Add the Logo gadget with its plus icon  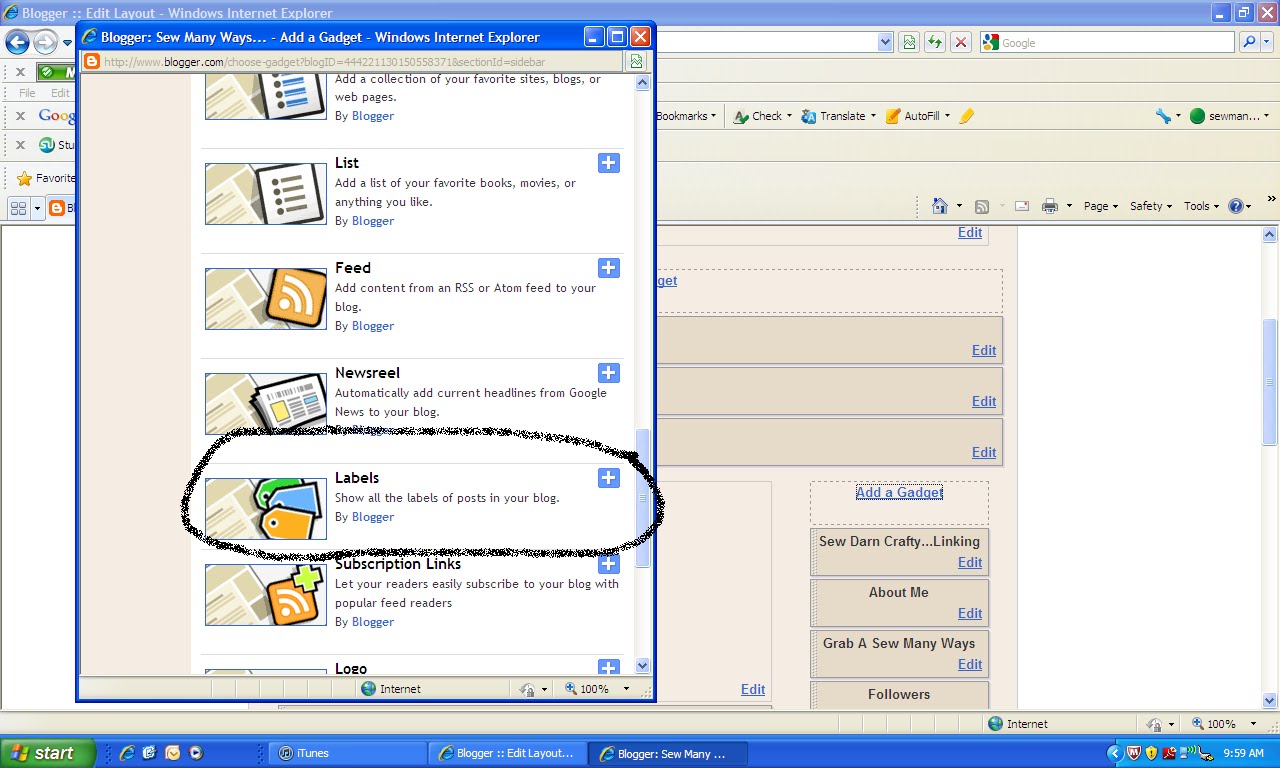point(608,667)
